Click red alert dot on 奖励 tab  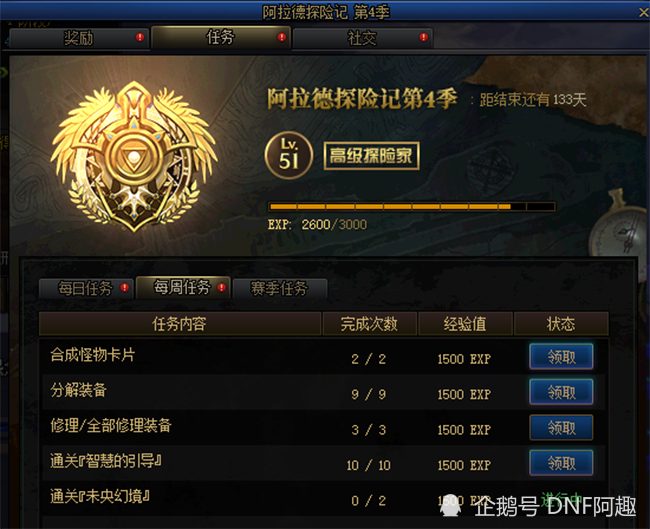140,37
